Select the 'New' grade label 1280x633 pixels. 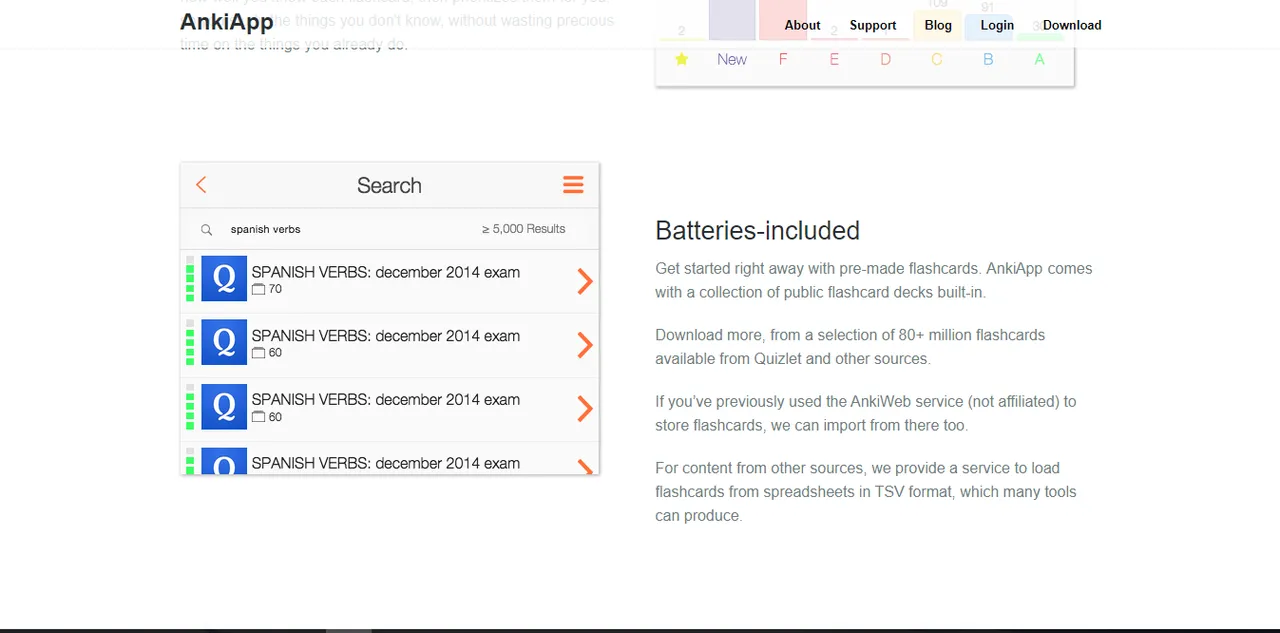click(732, 59)
